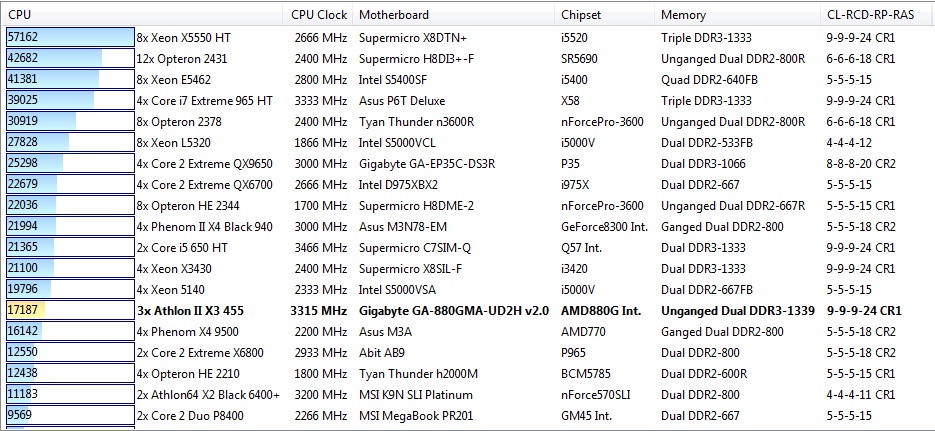935x431 pixels.
Task: Select the 4x Phenom X4 9500 row
Action: click(x=187, y=331)
